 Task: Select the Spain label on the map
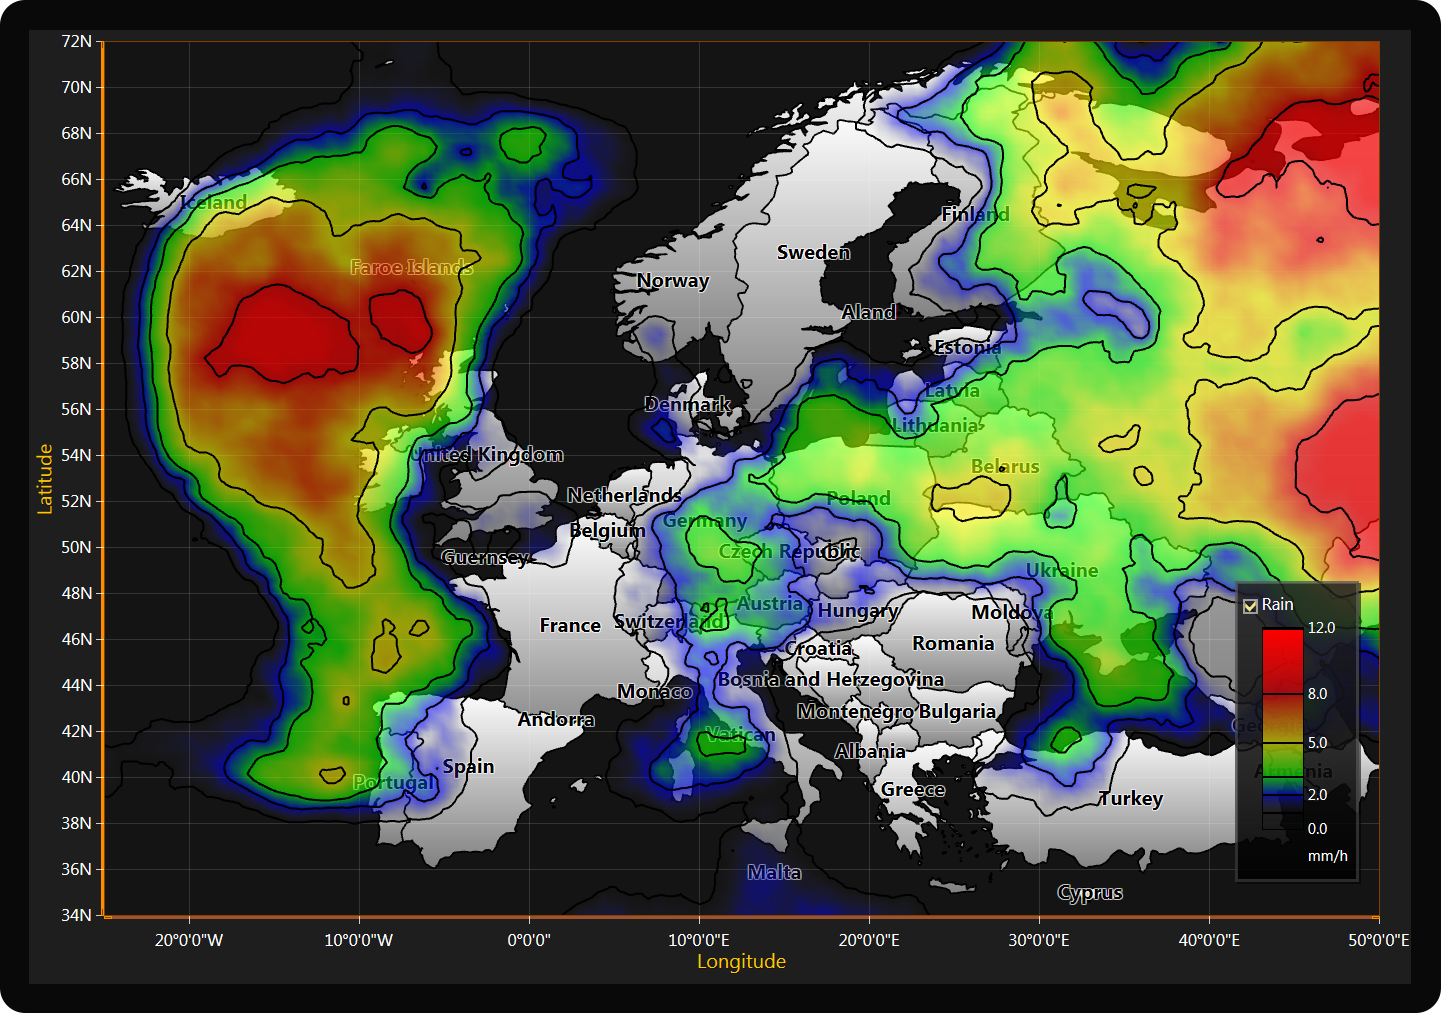coord(468,766)
